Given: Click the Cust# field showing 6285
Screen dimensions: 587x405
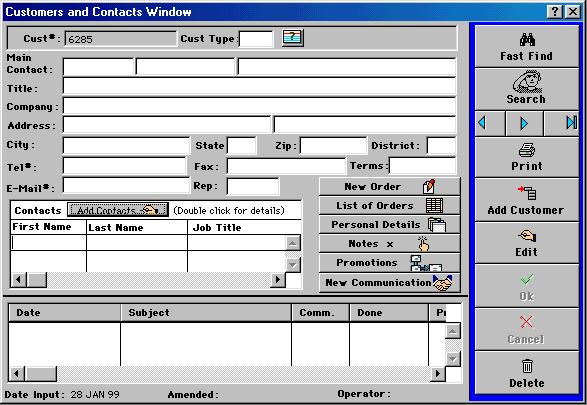Looking at the screenshot, I should (x=120, y=39).
